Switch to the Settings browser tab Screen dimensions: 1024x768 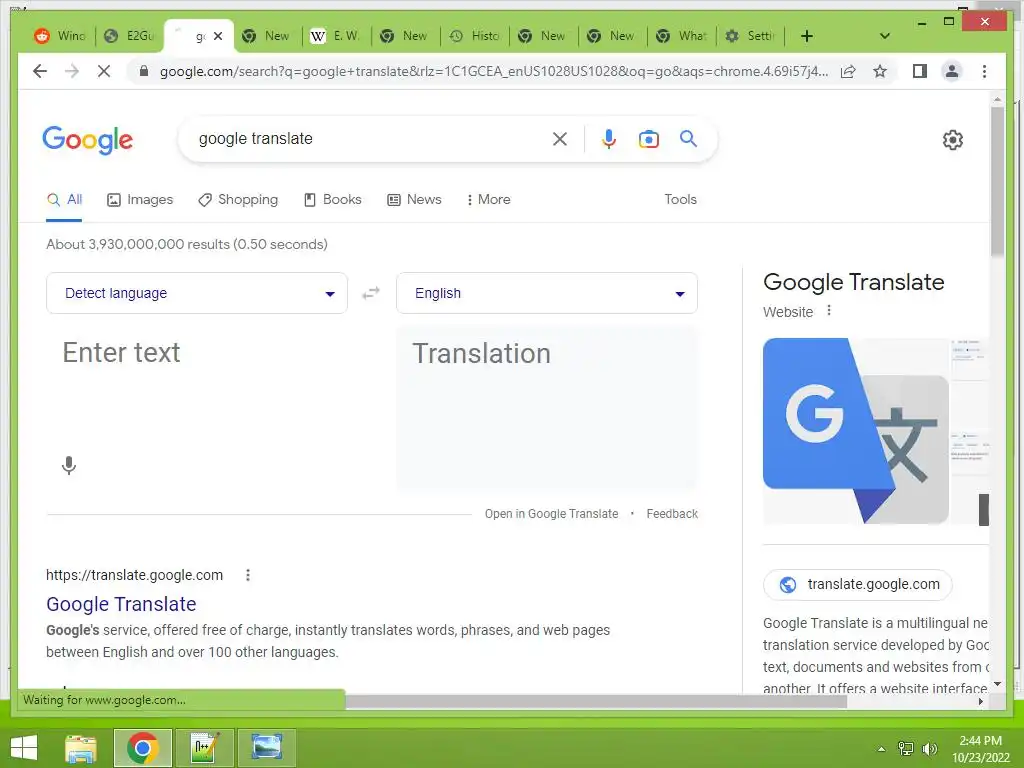tap(751, 36)
